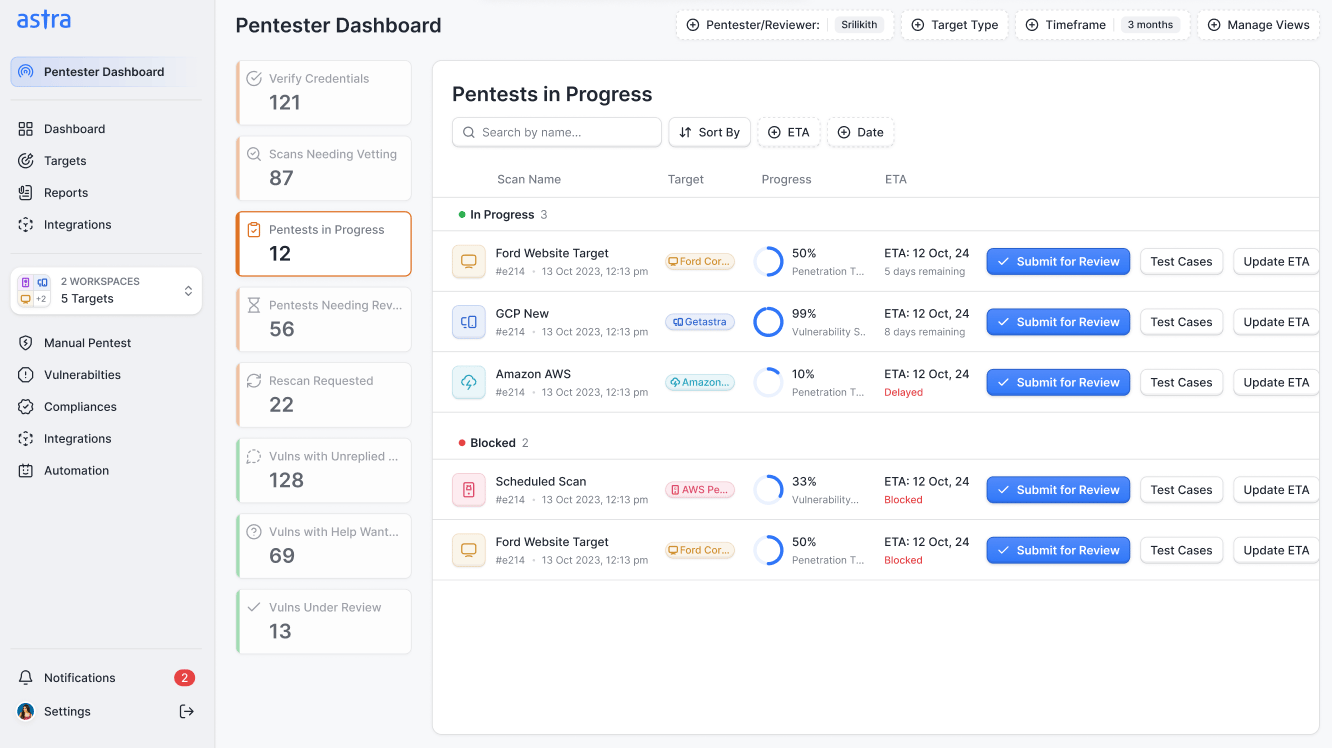
Task: Click the Reports document icon
Action: 26,193
